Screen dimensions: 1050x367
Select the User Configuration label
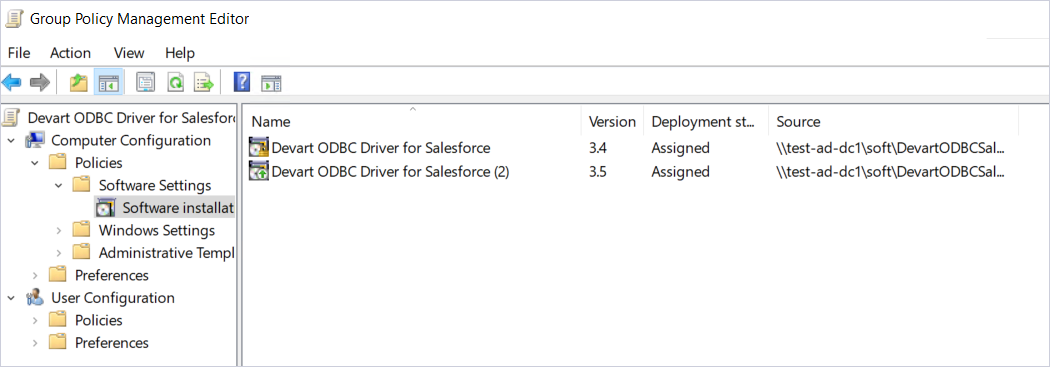113,298
